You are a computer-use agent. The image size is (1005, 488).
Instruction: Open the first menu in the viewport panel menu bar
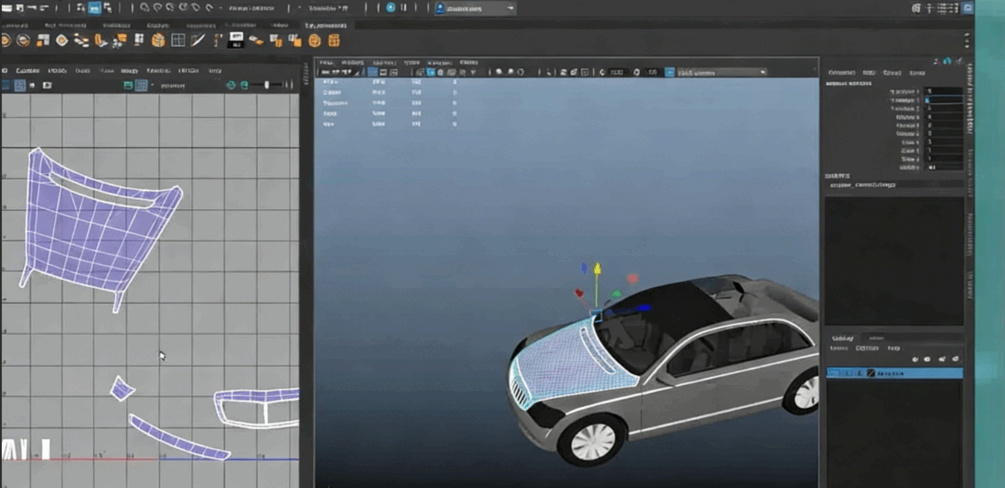pos(326,62)
